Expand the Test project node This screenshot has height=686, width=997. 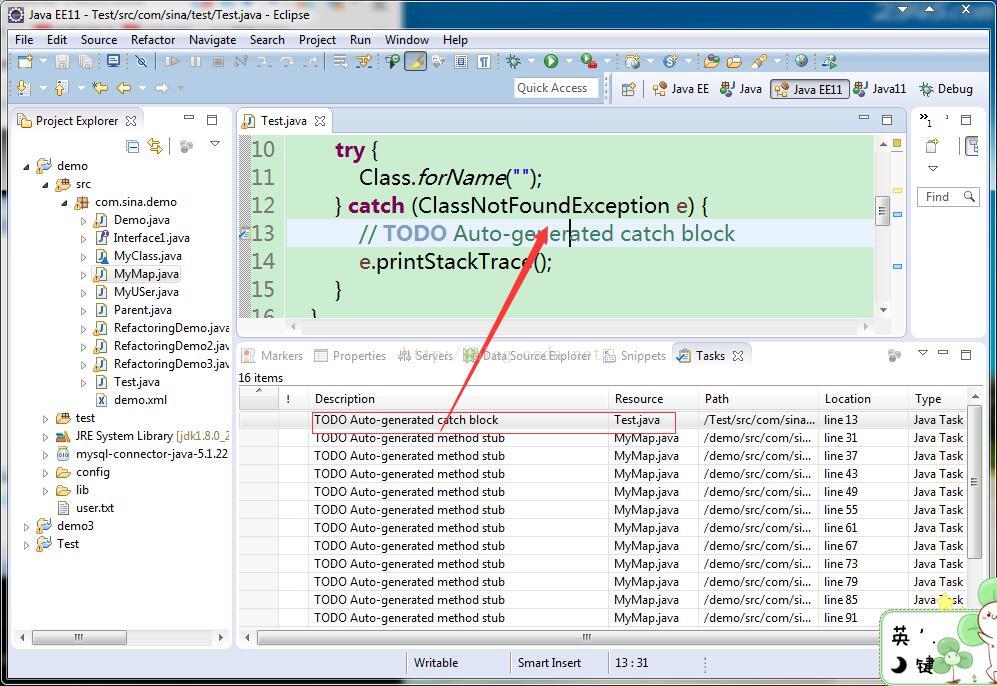pos(26,545)
